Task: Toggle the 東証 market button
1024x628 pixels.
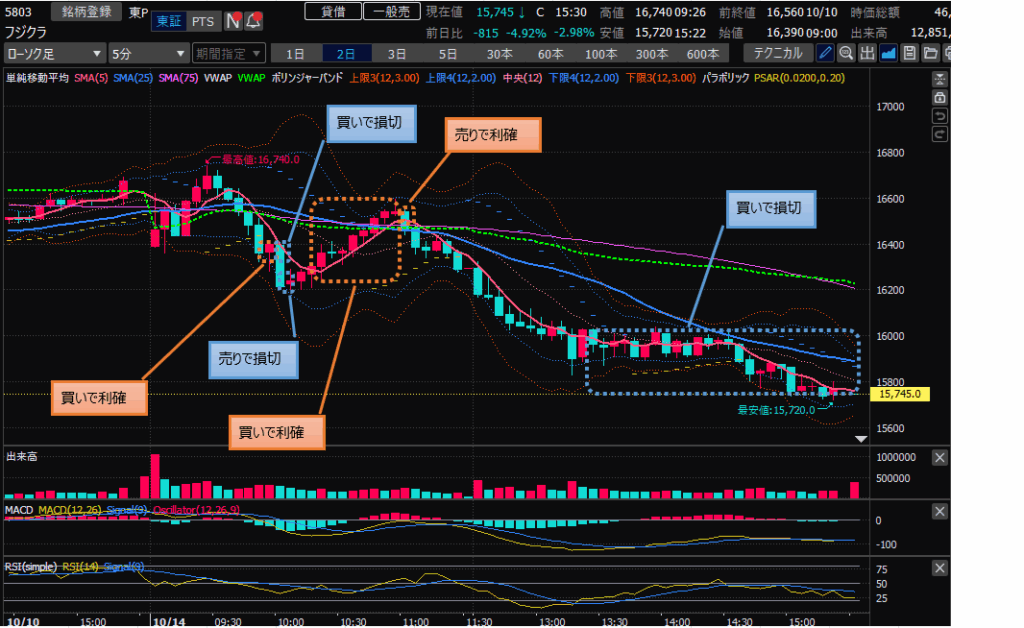Action: [167, 21]
